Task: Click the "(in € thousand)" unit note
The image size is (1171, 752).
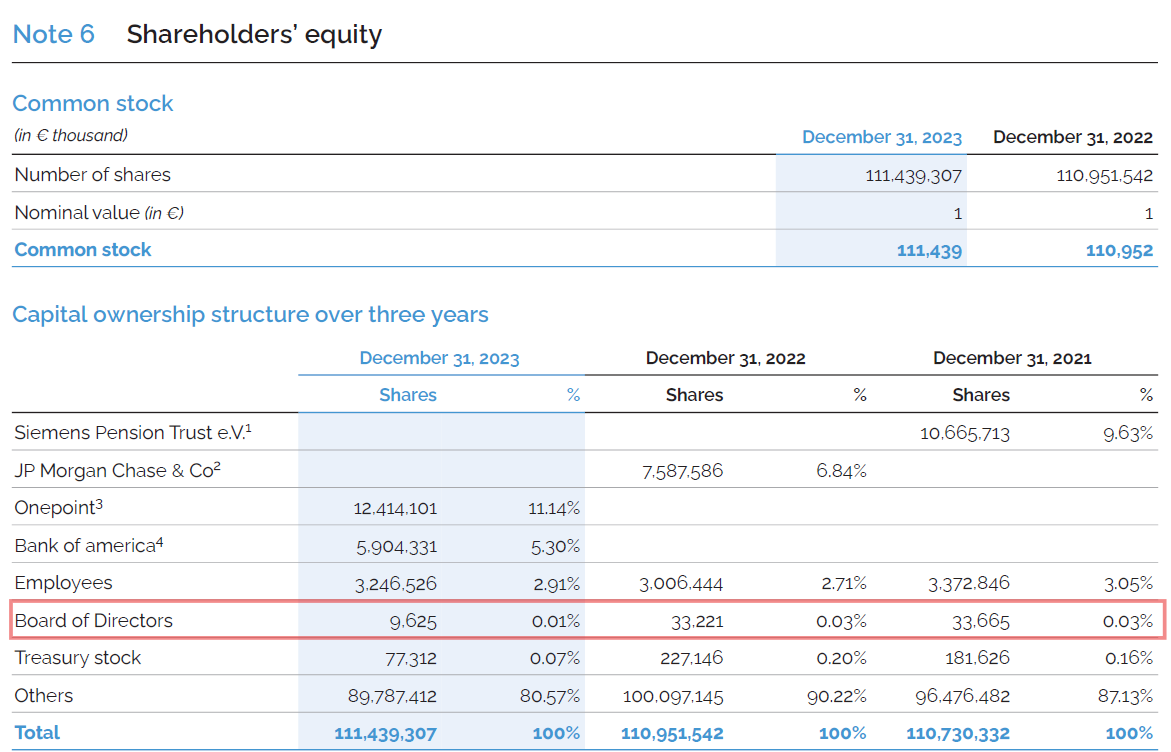Action: click(71, 135)
